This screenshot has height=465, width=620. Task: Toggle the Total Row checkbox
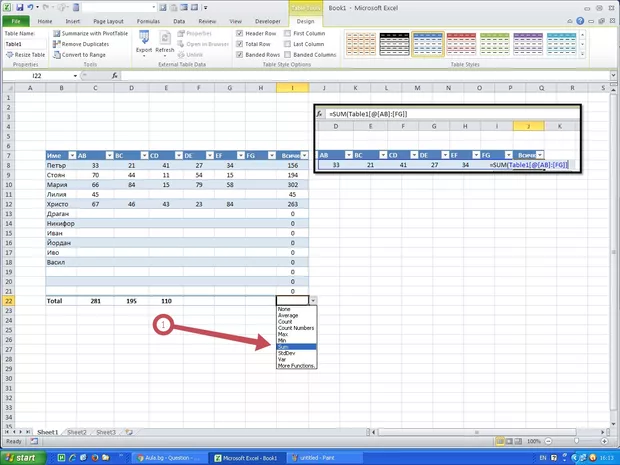pos(240,44)
